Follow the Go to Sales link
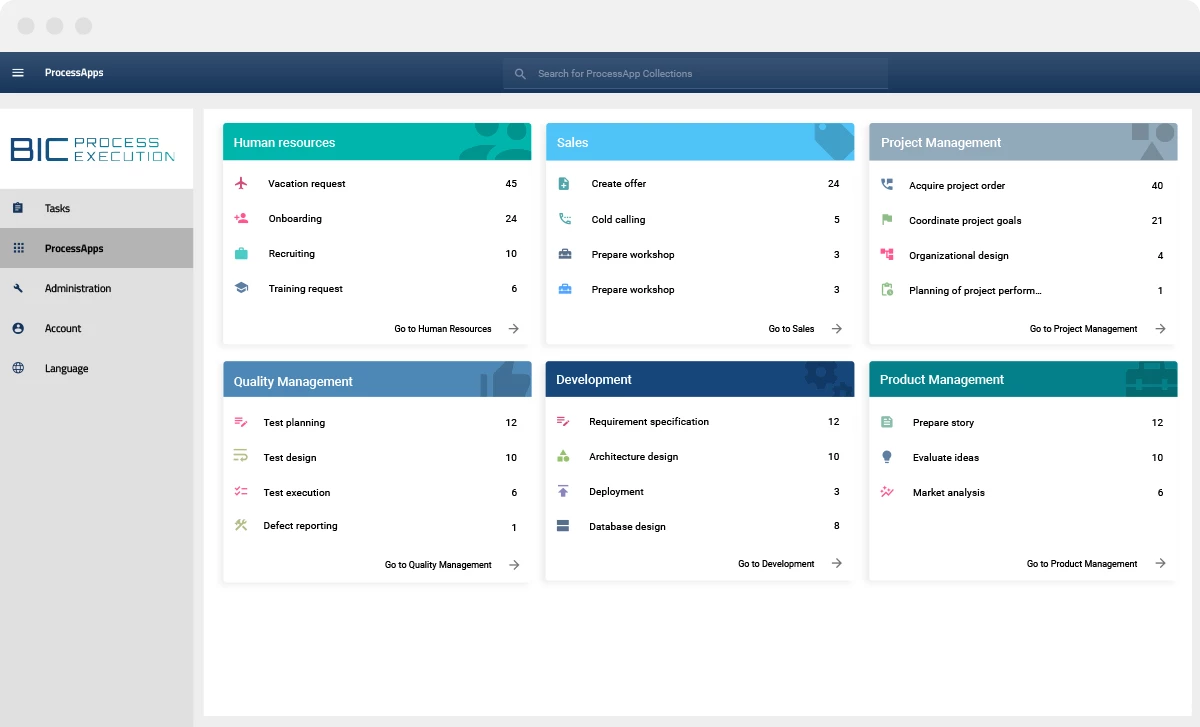The width and height of the screenshot is (1200, 727). (791, 328)
